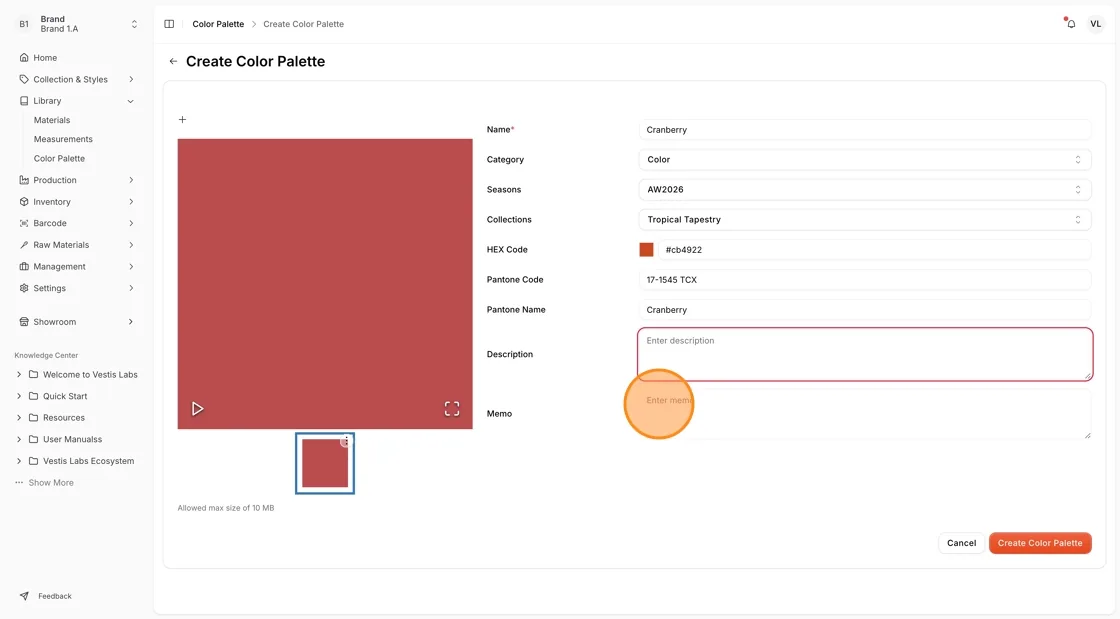1120x619 pixels.
Task: Click the Cancel button
Action: coord(961,543)
